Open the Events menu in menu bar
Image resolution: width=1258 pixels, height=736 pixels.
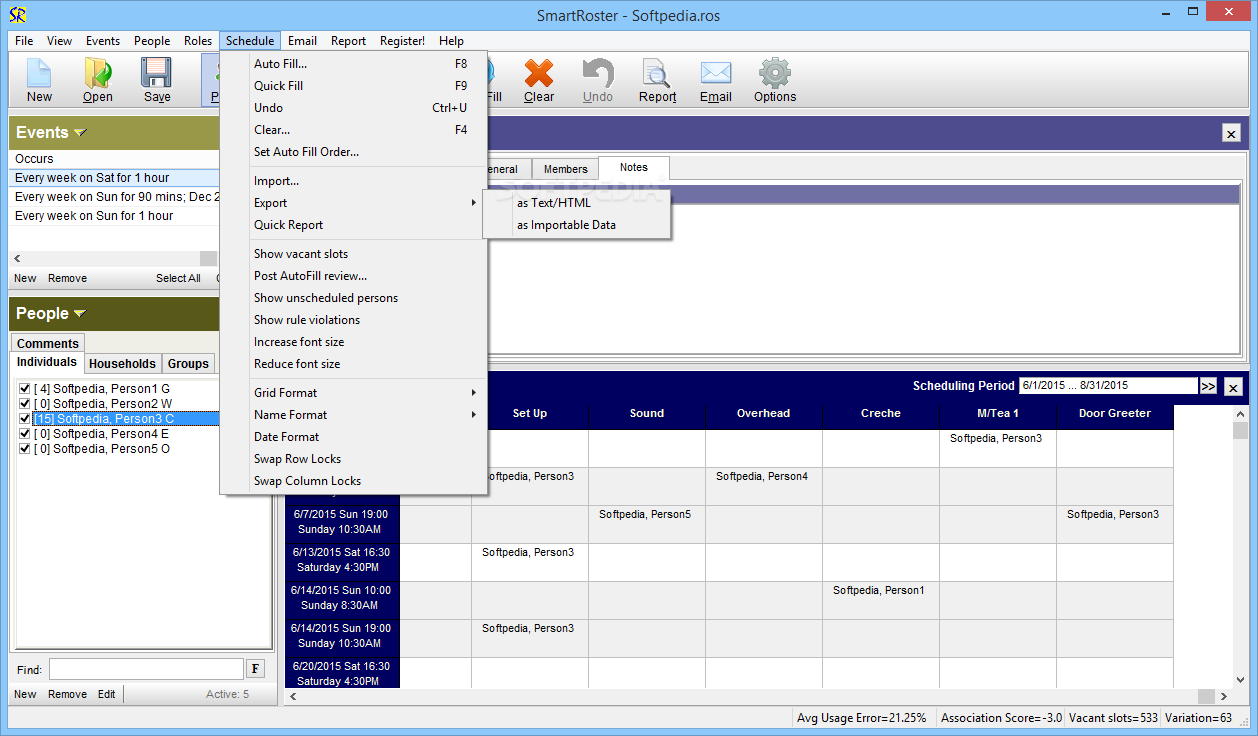103,41
